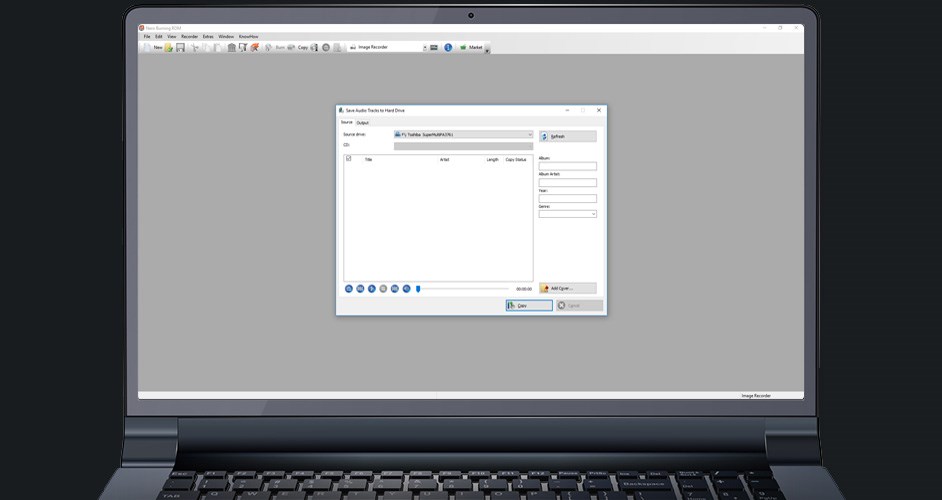The width and height of the screenshot is (942, 500).
Task: Open the KnowHow menu
Action: point(248,37)
